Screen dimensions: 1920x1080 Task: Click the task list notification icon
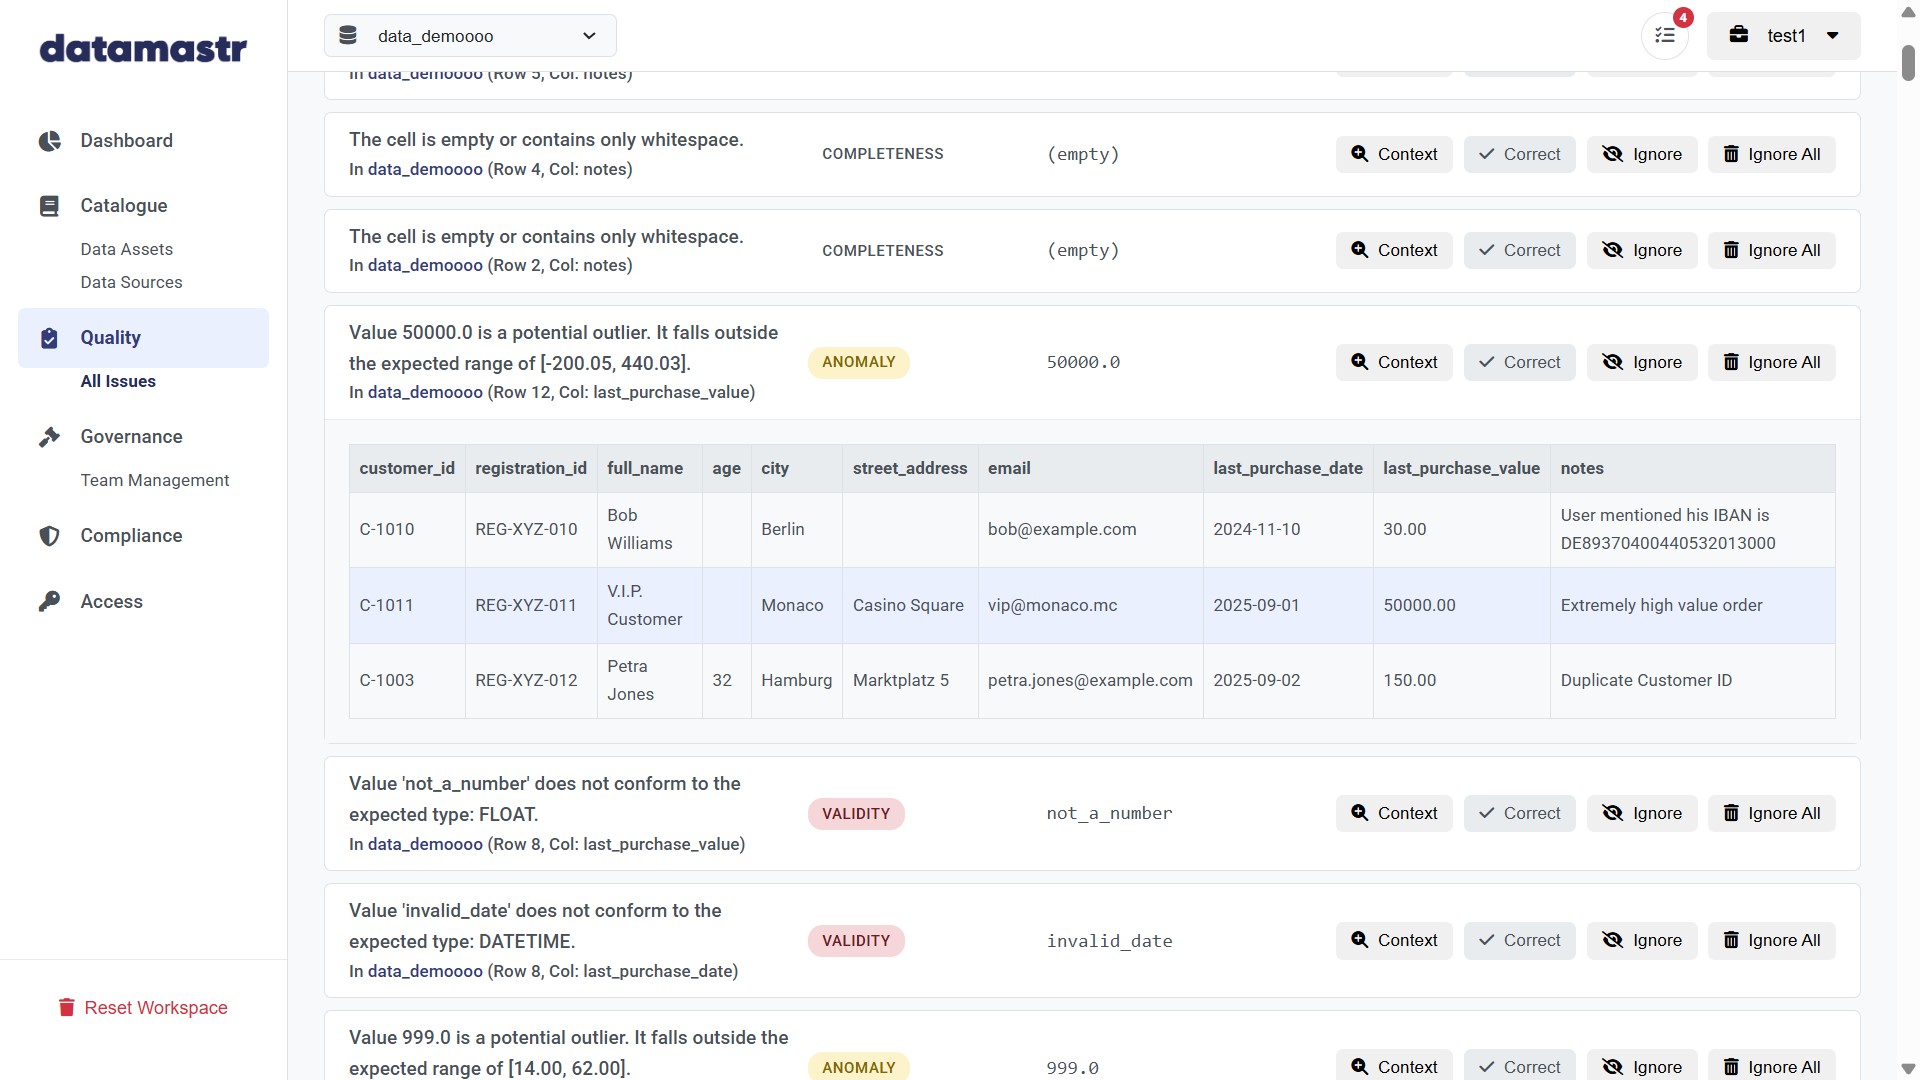(1664, 36)
